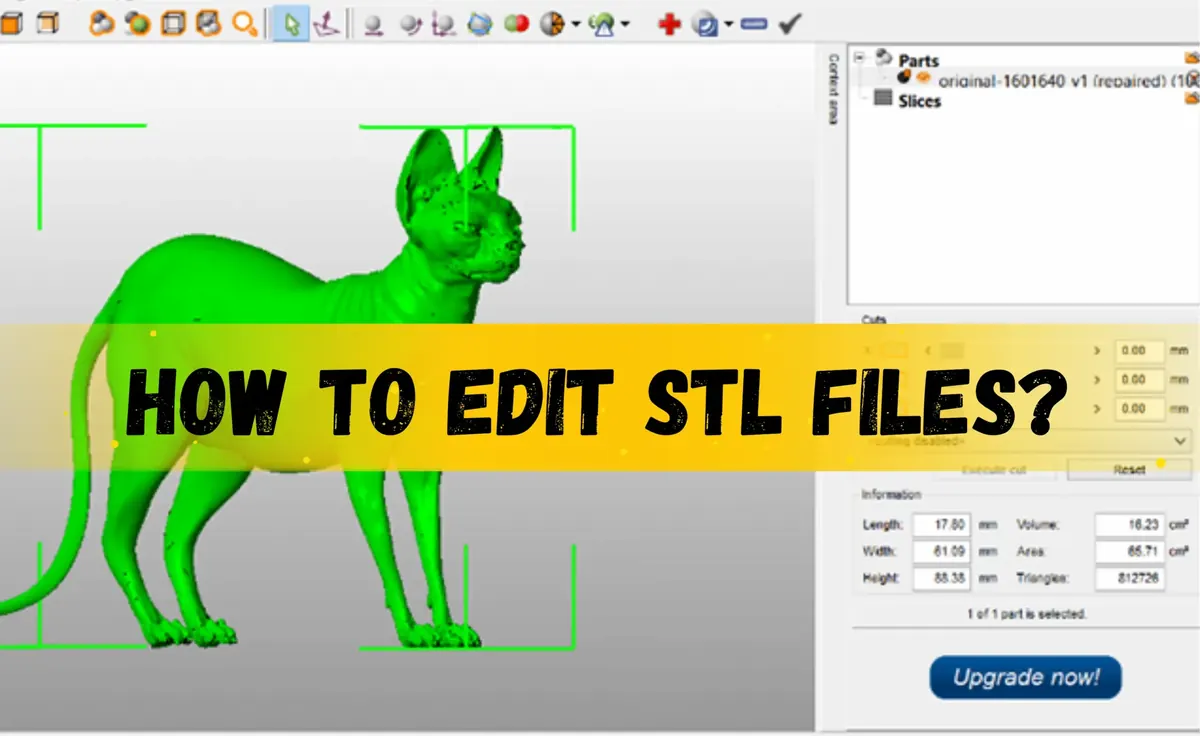Click the zoom icon with filled gray cube
1200x736 pixels.
(208, 23)
